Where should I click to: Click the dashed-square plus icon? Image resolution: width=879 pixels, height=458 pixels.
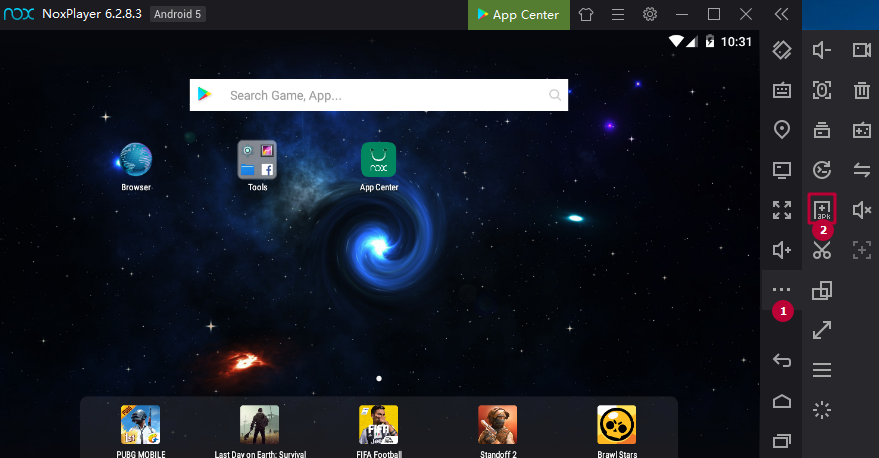[862, 249]
